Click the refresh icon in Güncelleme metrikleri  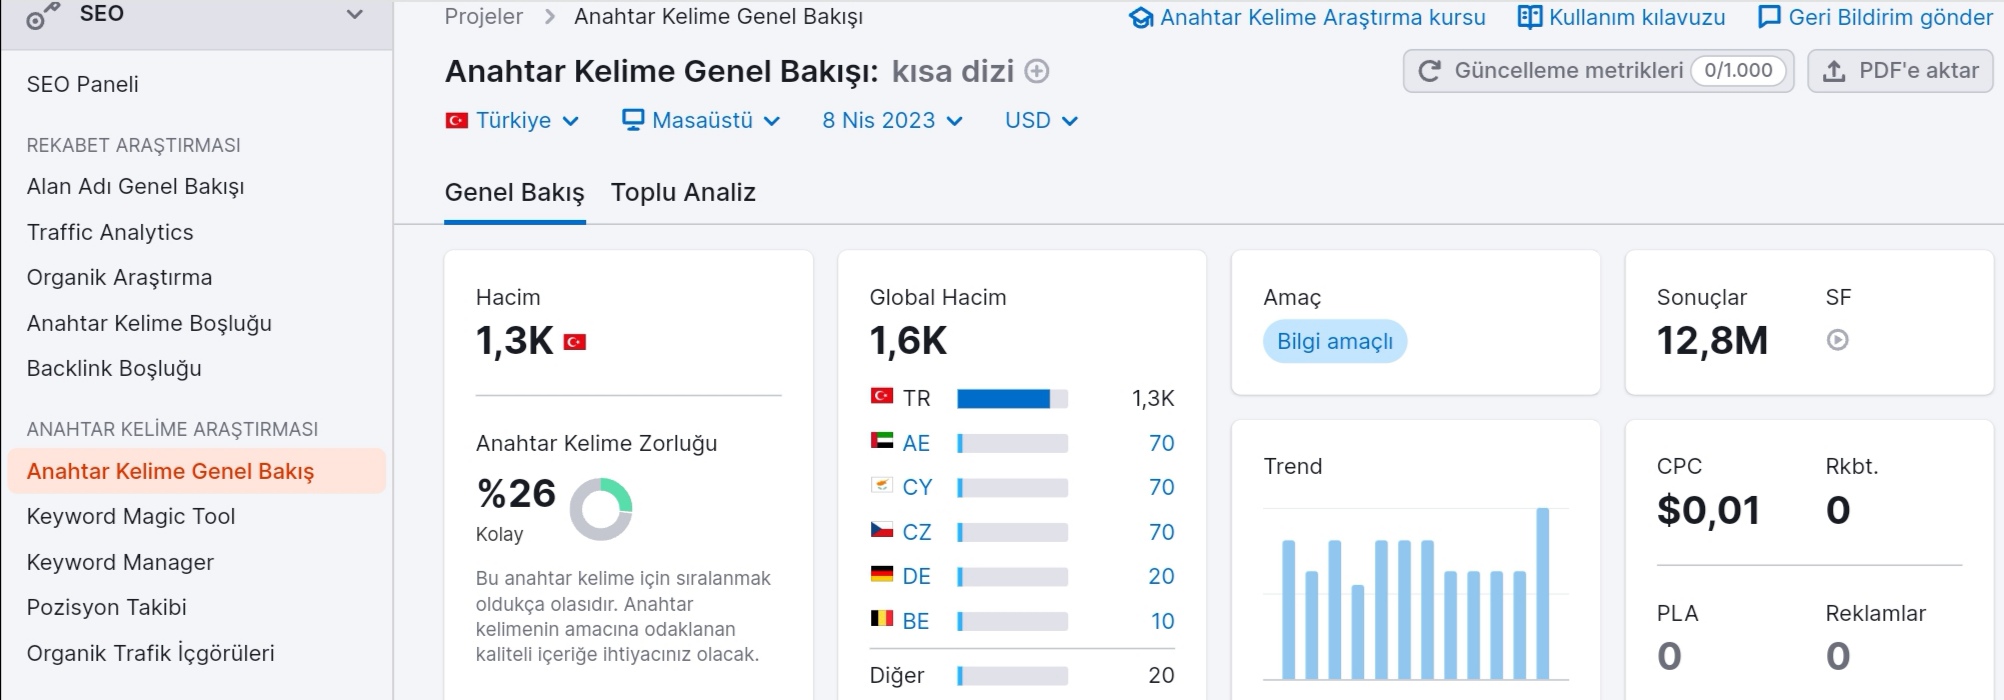click(x=1430, y=71)
